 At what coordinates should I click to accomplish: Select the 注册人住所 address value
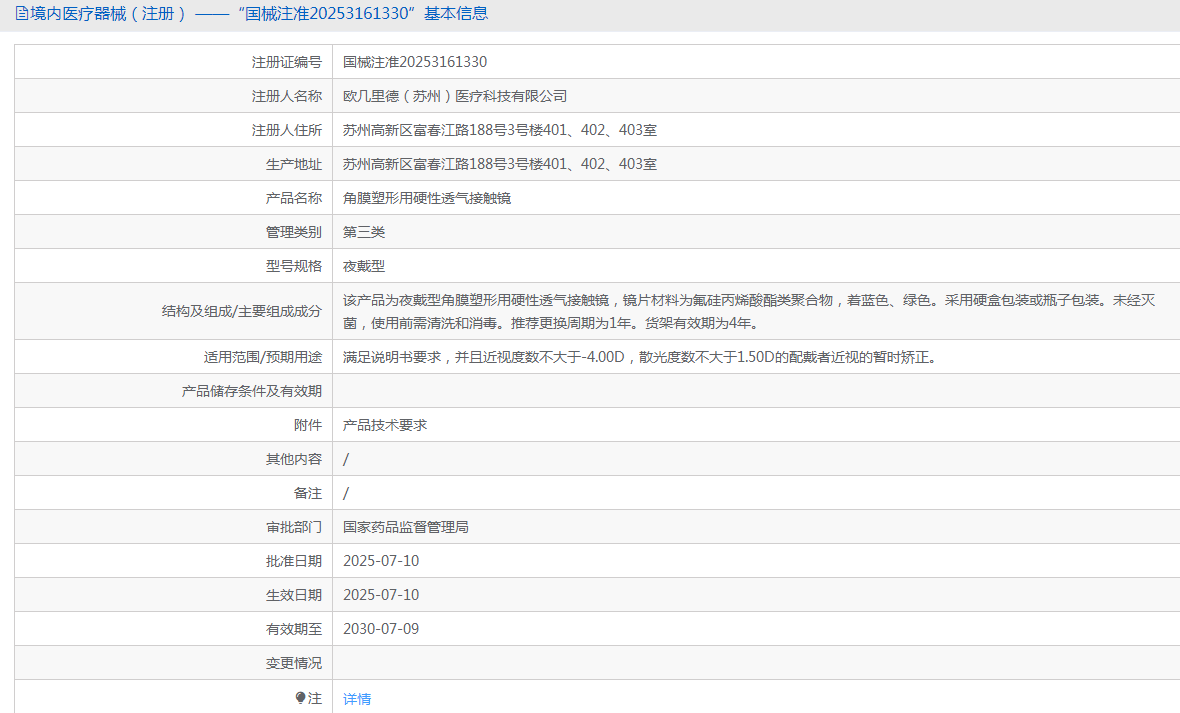coord(500,129)
